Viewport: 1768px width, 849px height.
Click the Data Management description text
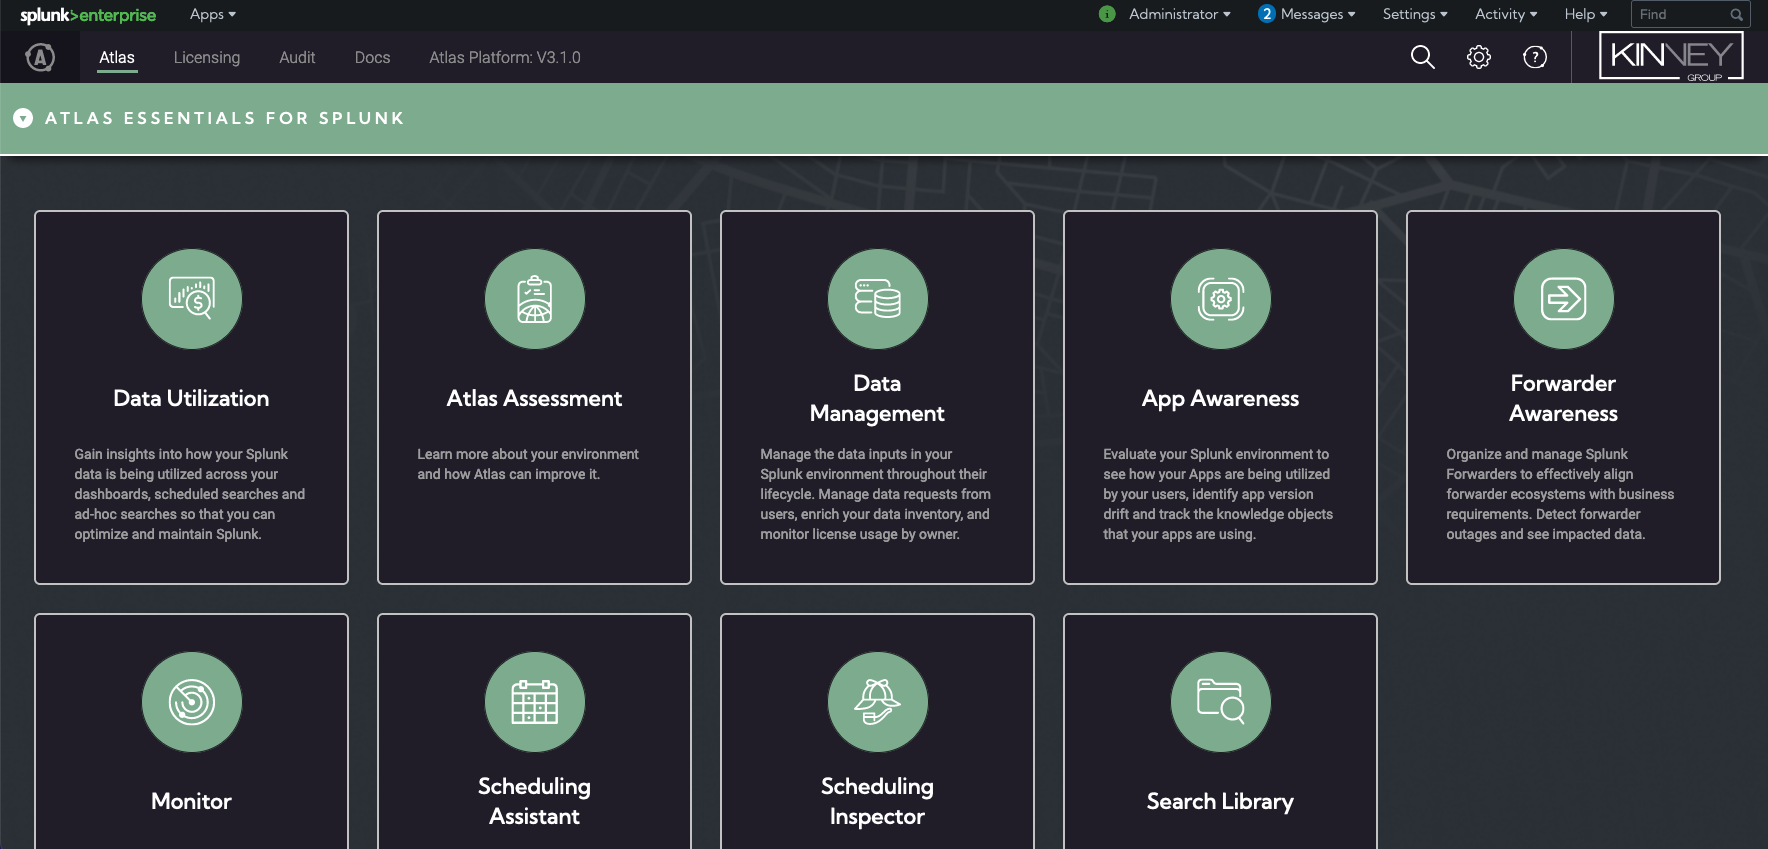(876, 494)
